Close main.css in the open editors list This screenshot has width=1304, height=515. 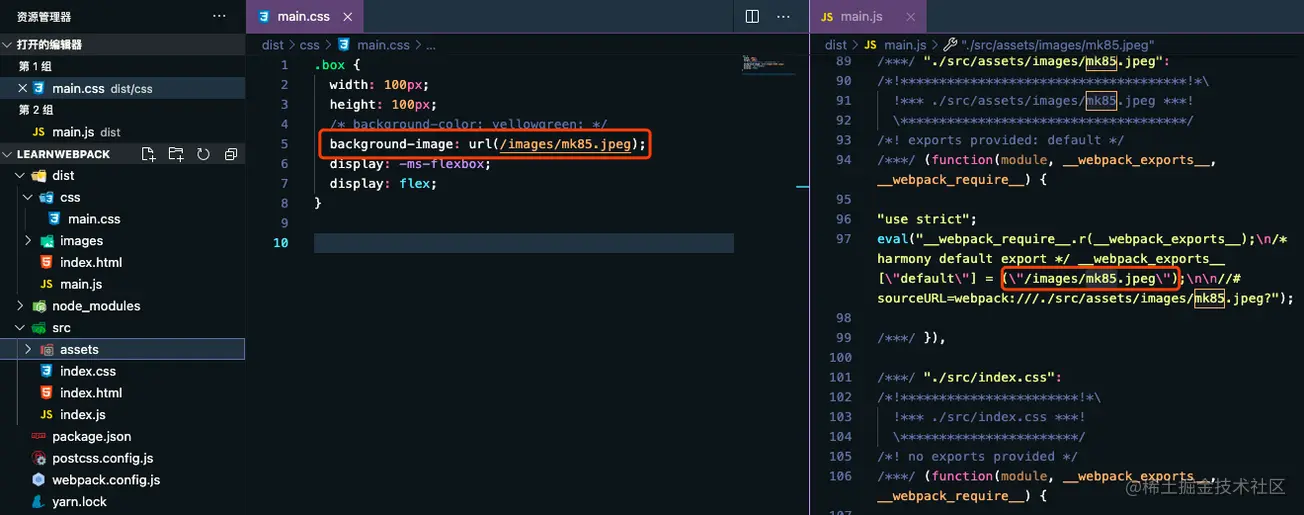[23, 88]
